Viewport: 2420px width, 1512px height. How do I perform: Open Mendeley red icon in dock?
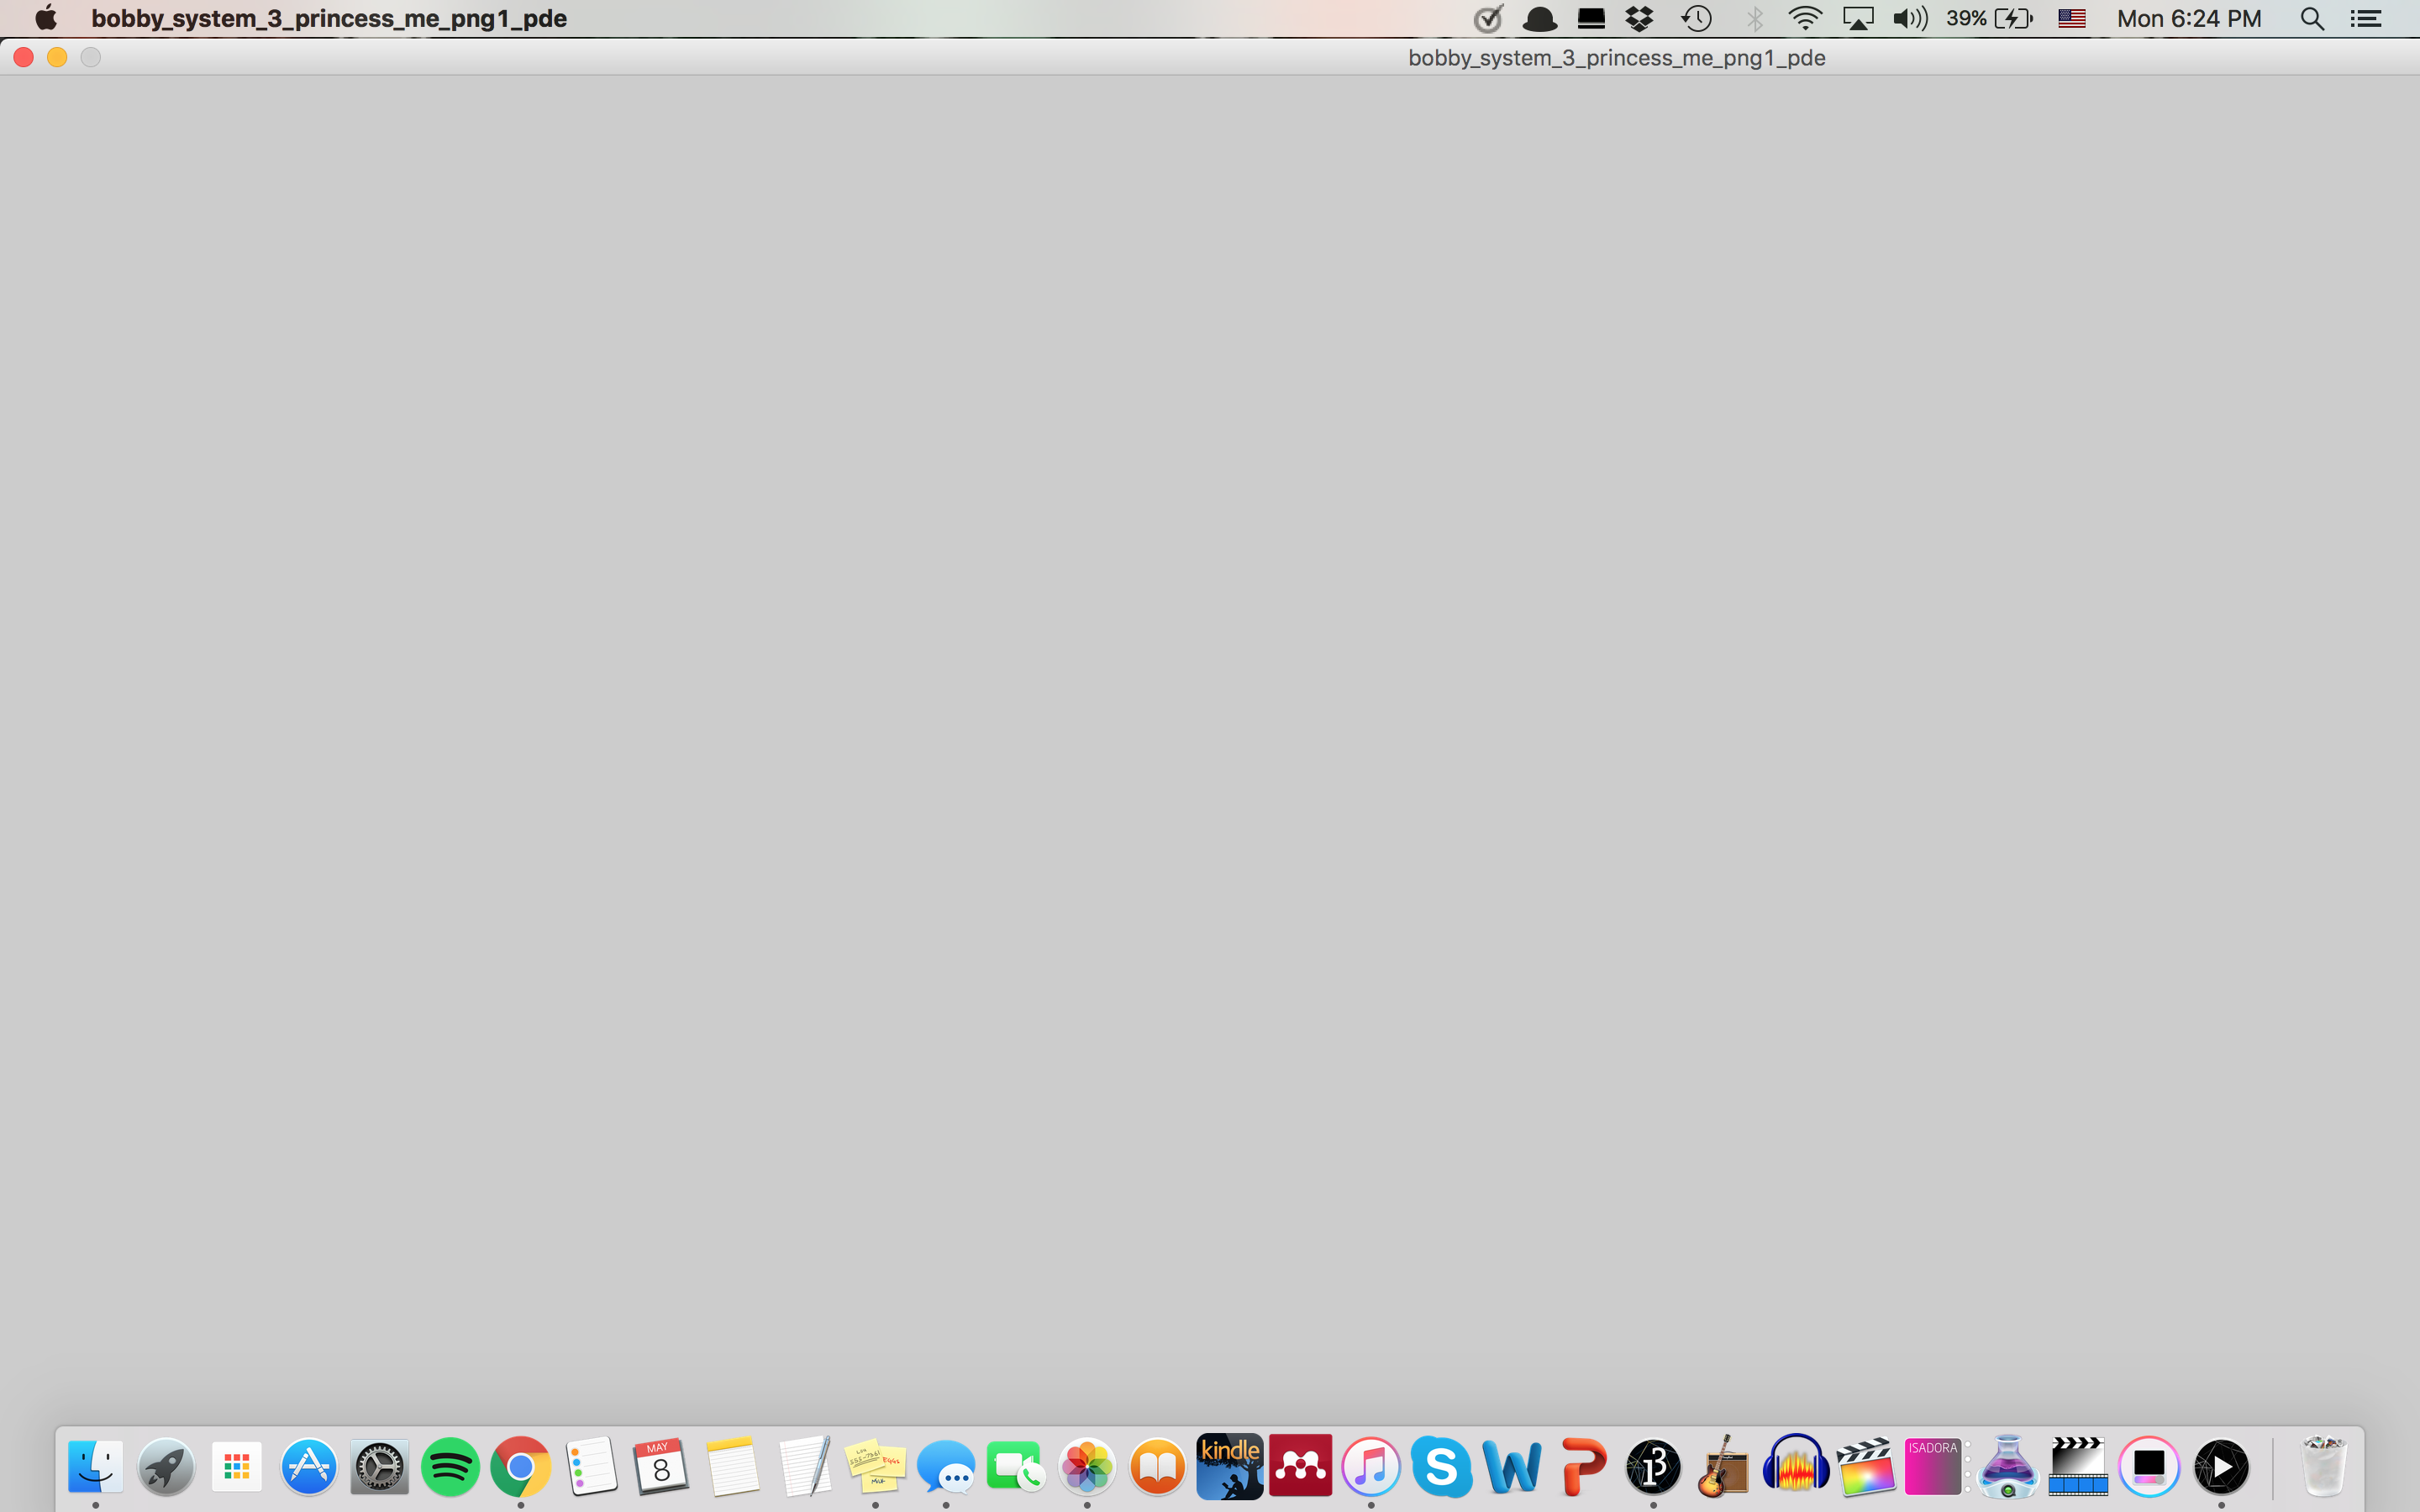pos(1300,1465)
